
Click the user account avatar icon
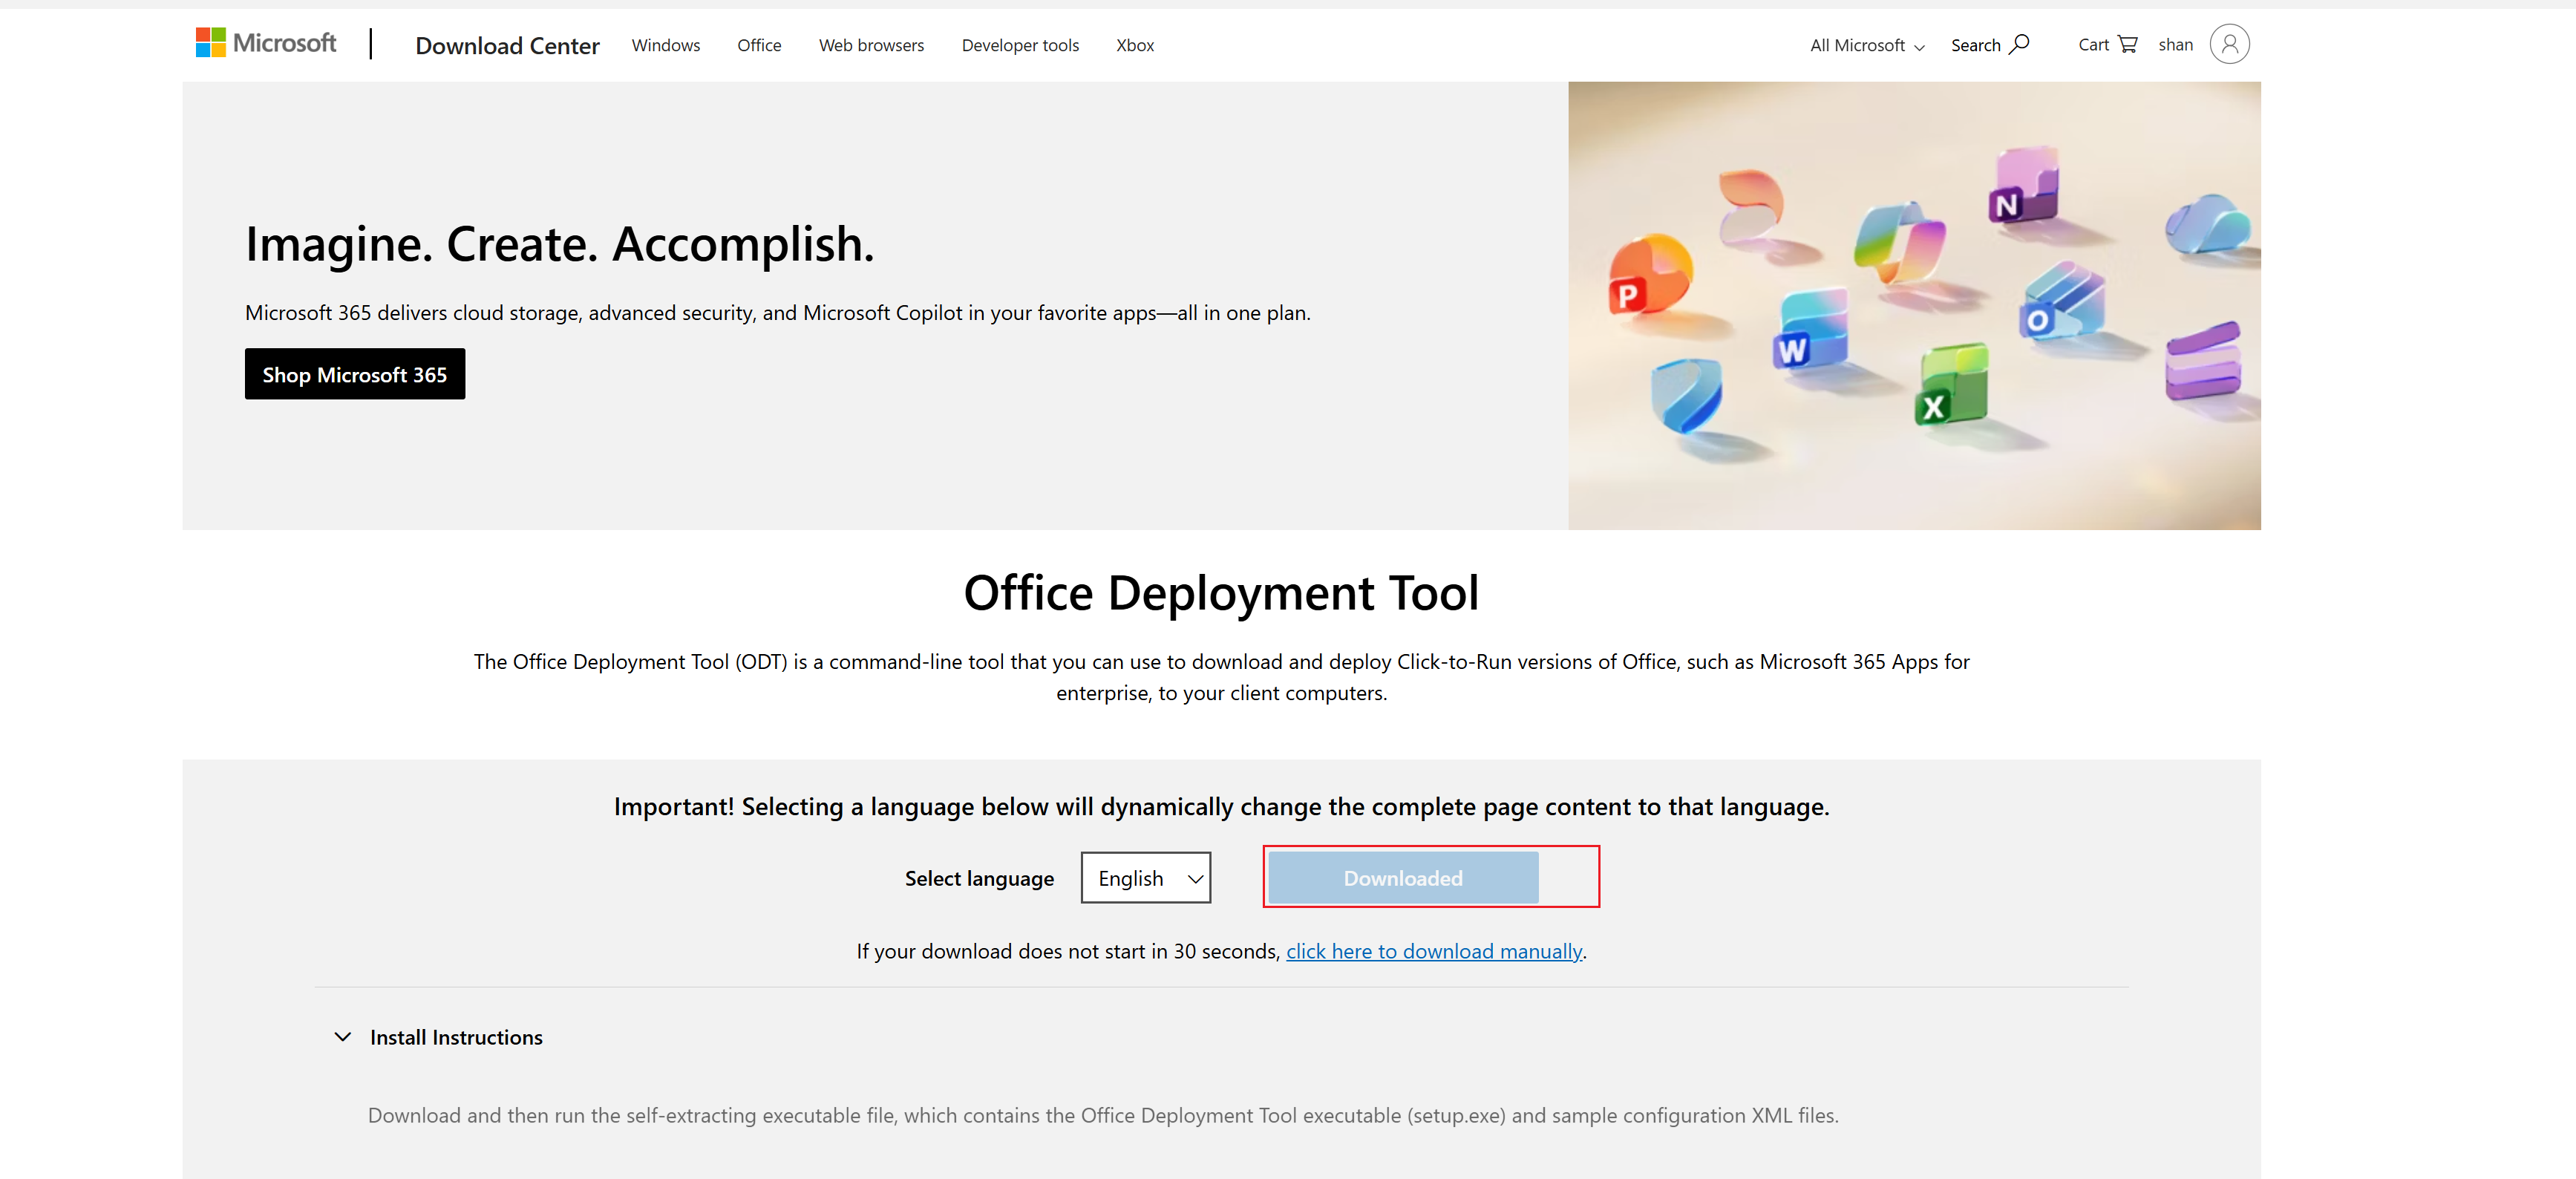pos(2228,44)
